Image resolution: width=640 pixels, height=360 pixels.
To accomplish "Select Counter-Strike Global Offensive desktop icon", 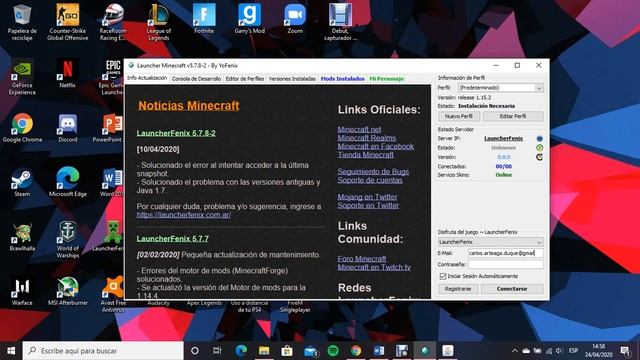I will click(67, 22).
